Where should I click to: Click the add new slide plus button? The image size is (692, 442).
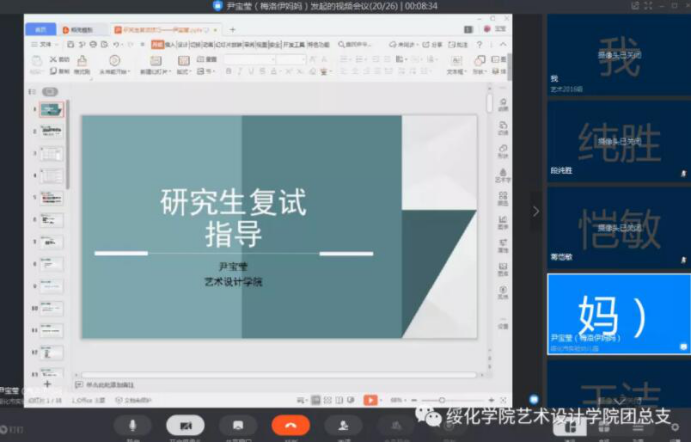(47, 384)
